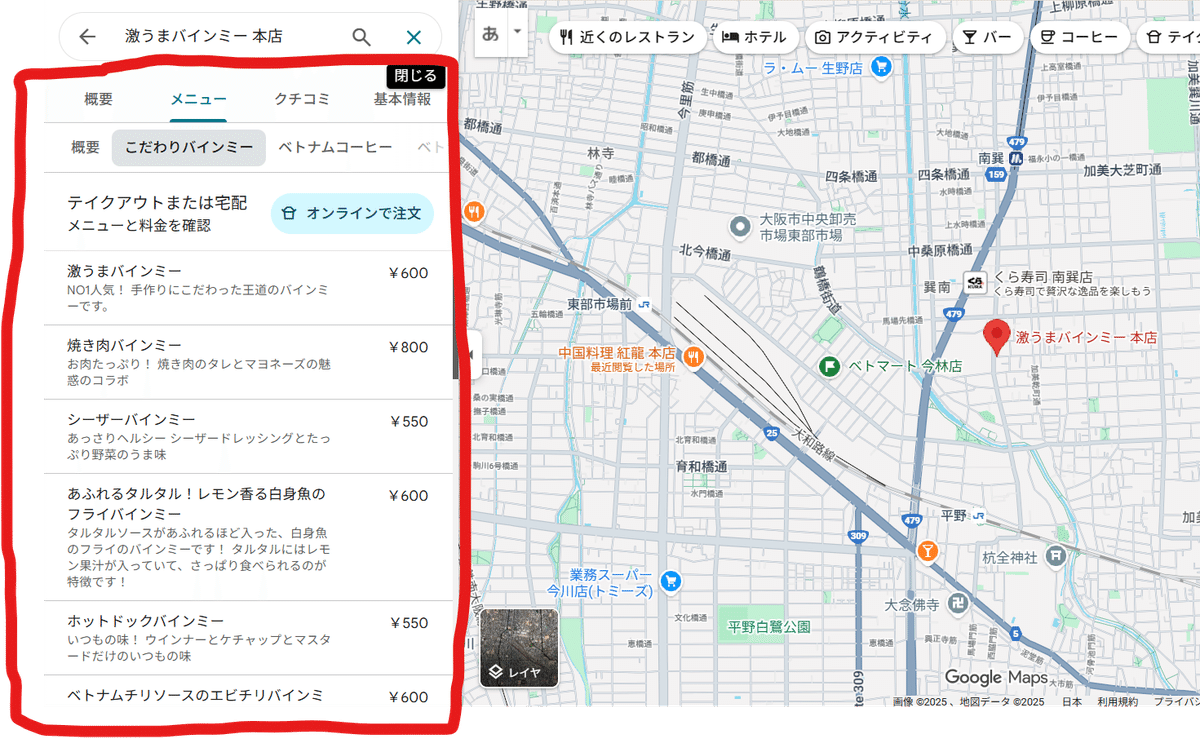Click the オンラインで注文 button

click(352, 213)
